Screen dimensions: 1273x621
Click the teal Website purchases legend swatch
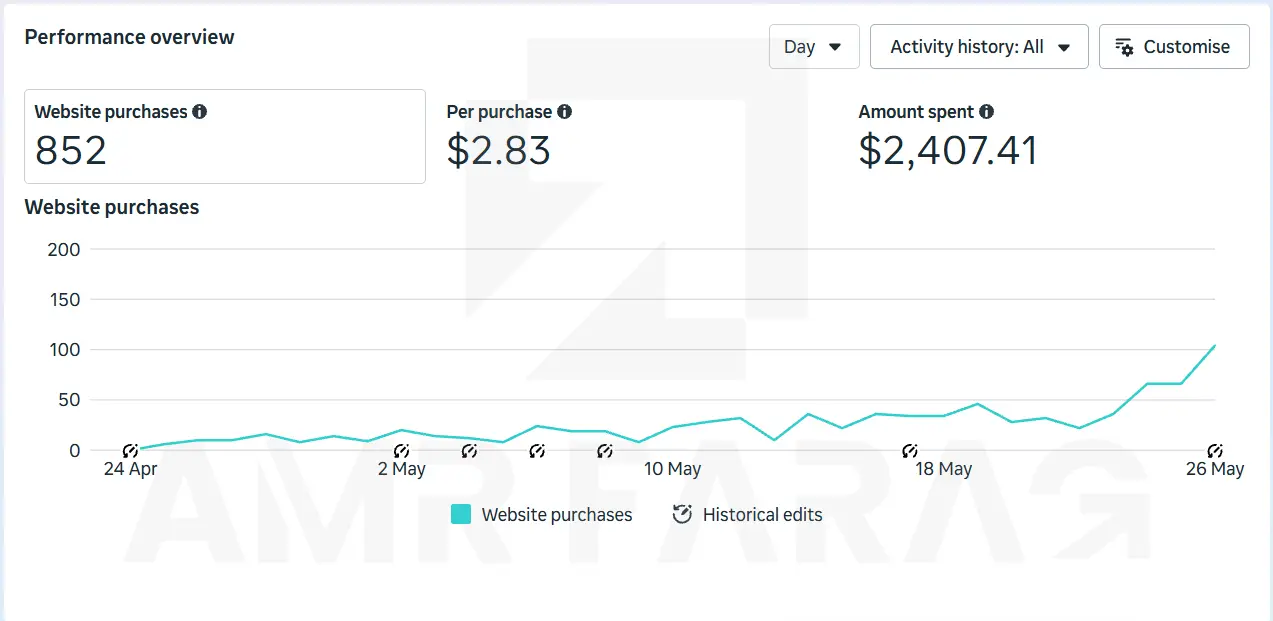(x=461, y=515)
